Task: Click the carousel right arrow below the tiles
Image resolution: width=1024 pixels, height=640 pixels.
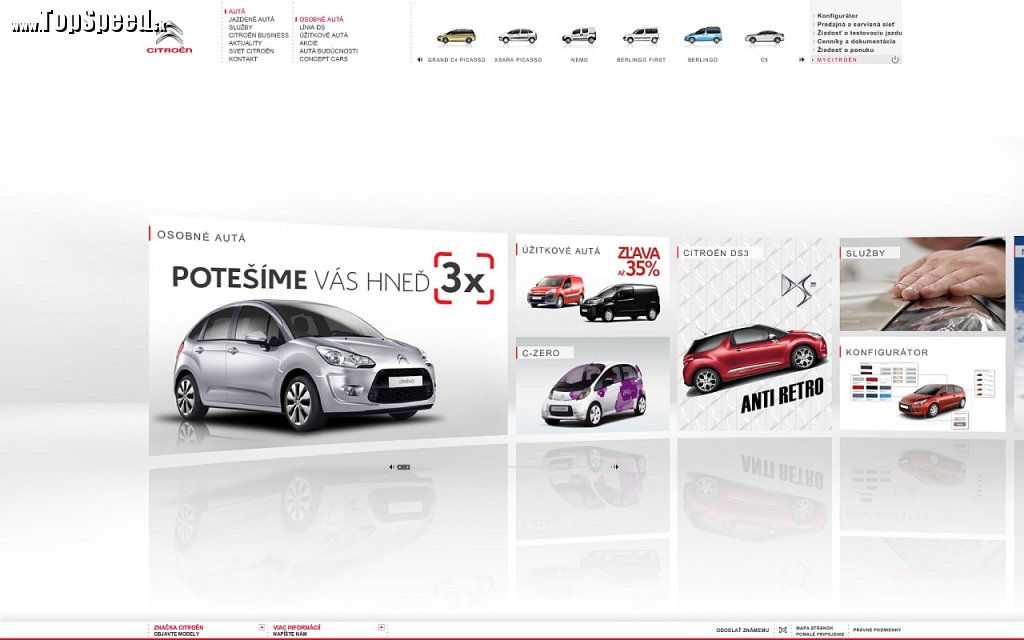Action: [615, 467]
